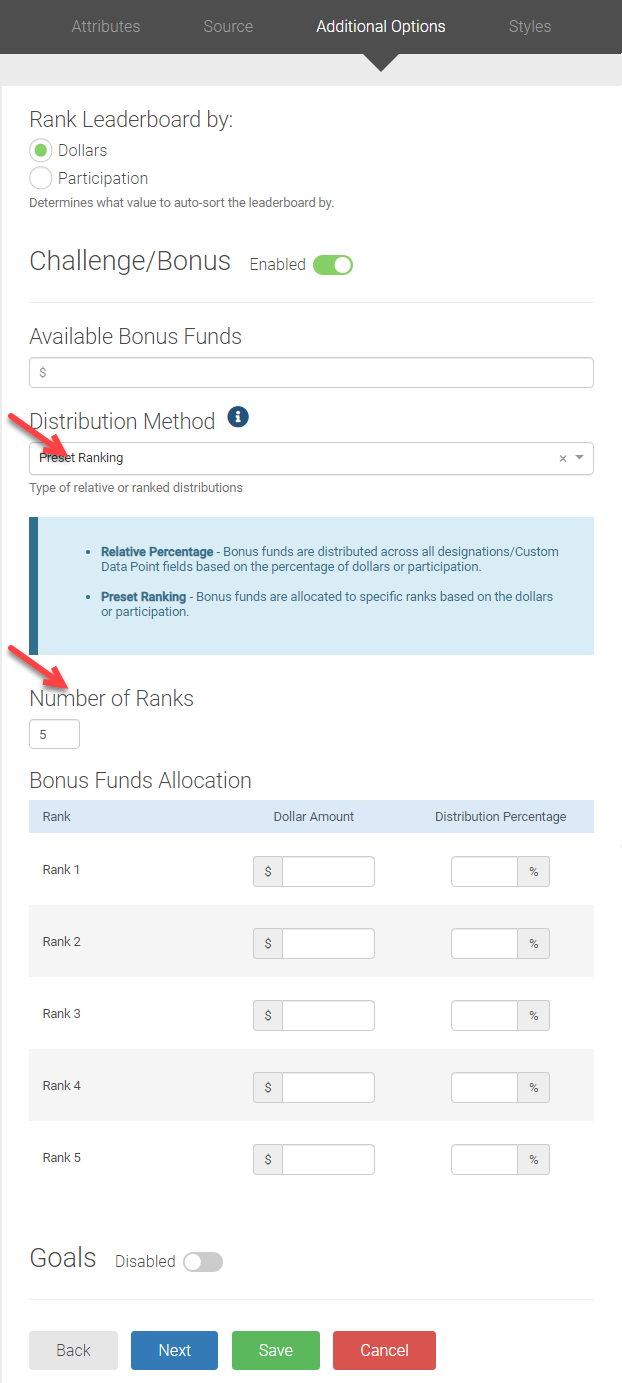Image resolution: width=622 pixels, height=1383 pixels.
Task: Enable the Goals toggle
Action: pyautogui.click(x=203, y=1261)
